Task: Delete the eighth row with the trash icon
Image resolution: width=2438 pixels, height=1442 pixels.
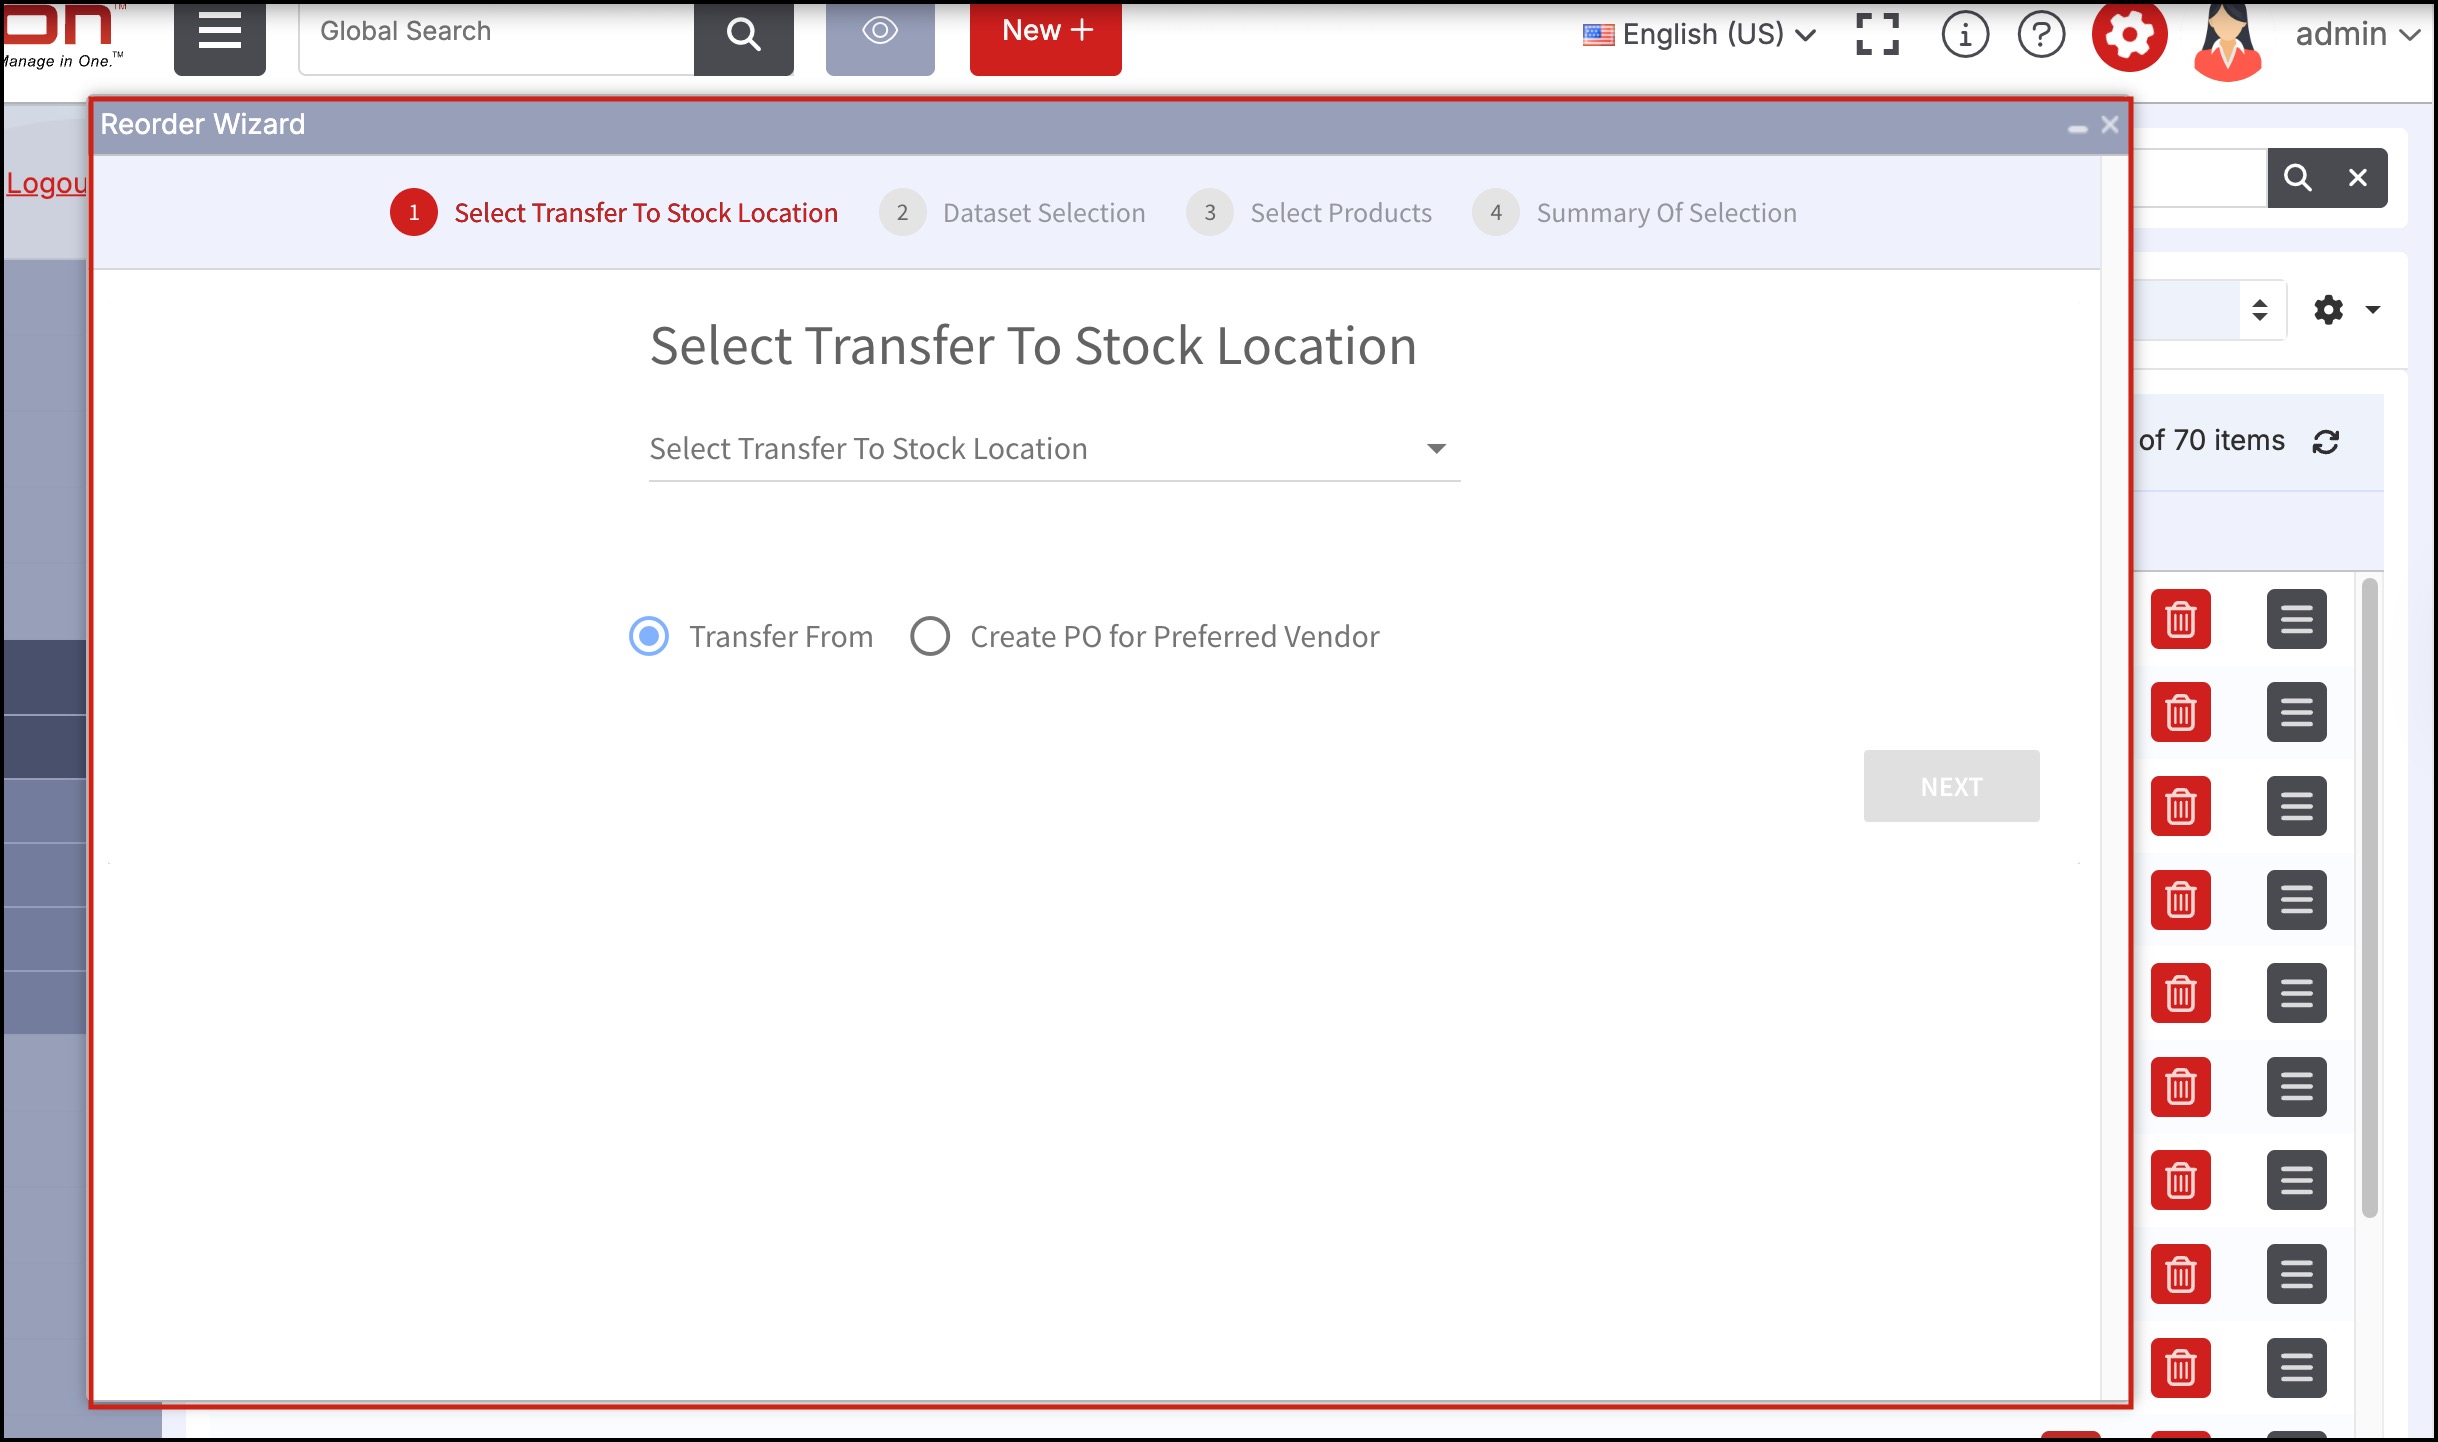Action: coord(2181,1274)
